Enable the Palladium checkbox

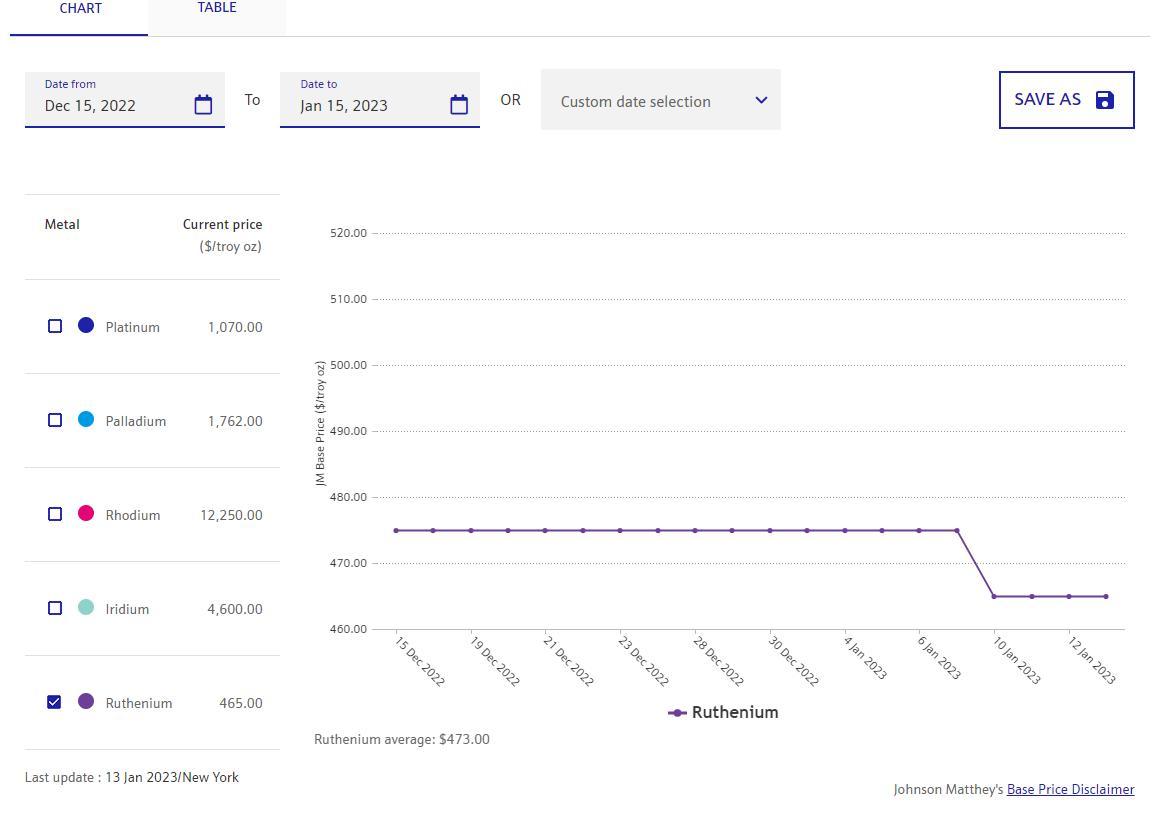(55, 420)
